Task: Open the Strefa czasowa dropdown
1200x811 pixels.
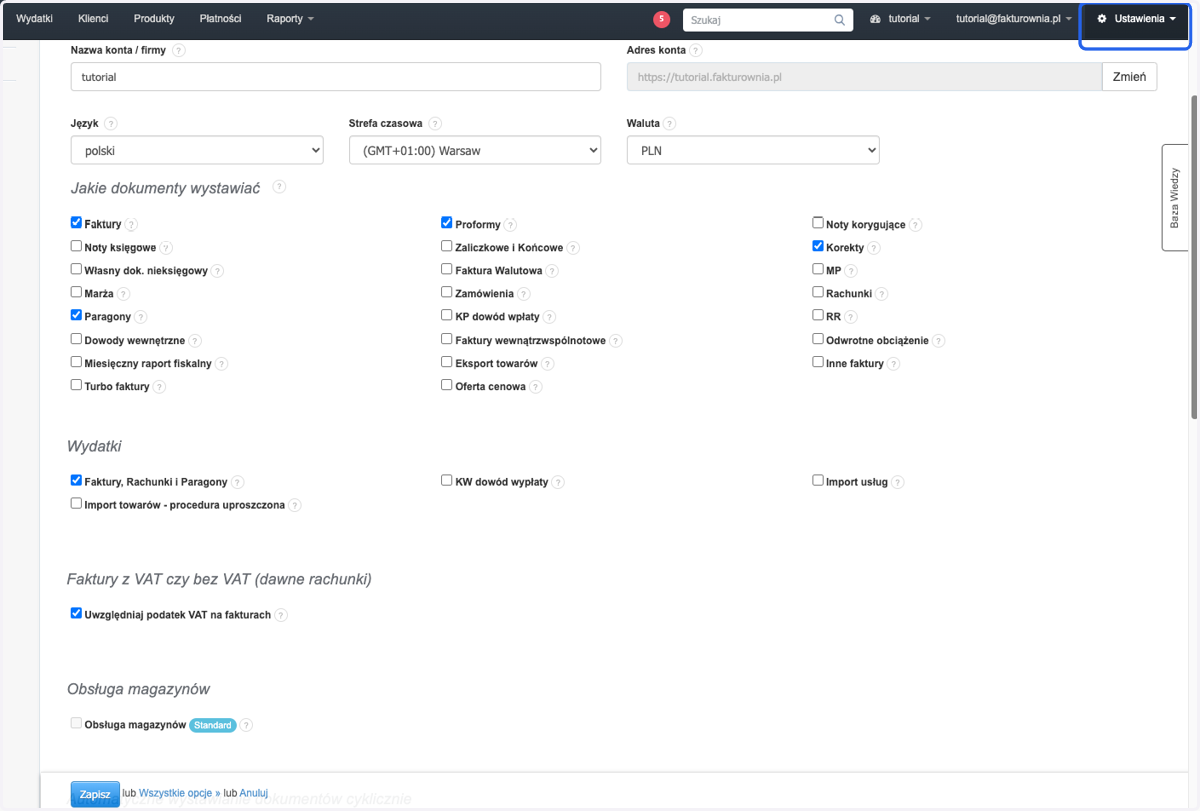Action: click(x=475, y=150)
